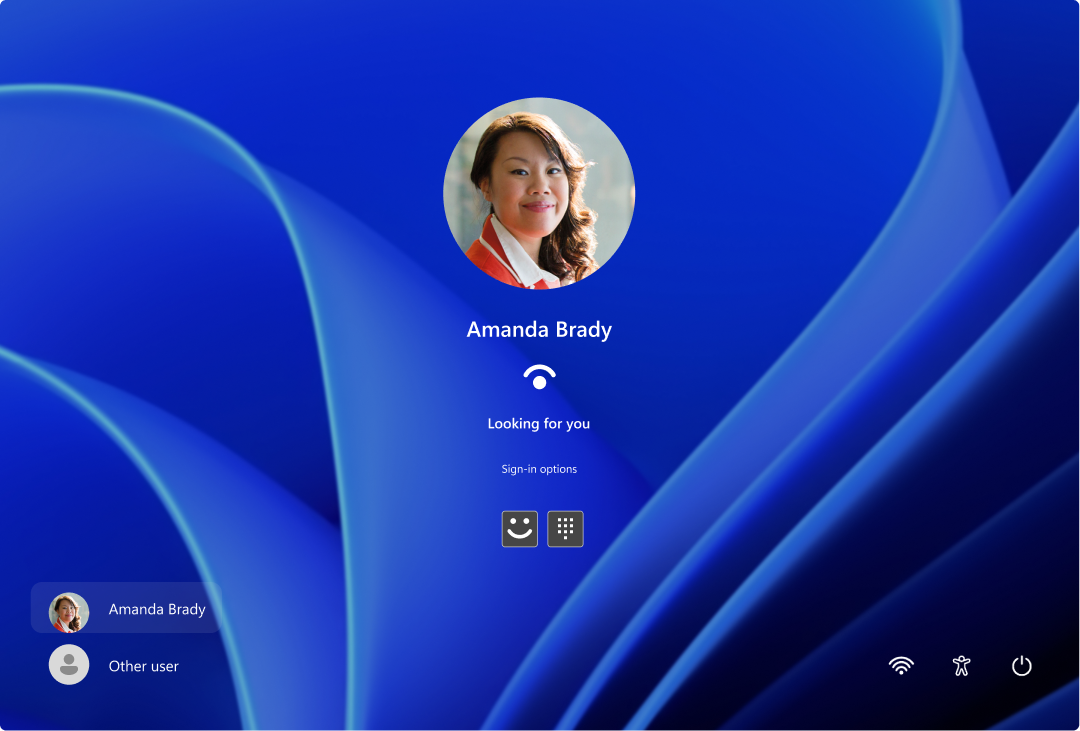Shut down via the power button icon
This screenshot has height=731, width=1080.
[x=1021, y=665]
